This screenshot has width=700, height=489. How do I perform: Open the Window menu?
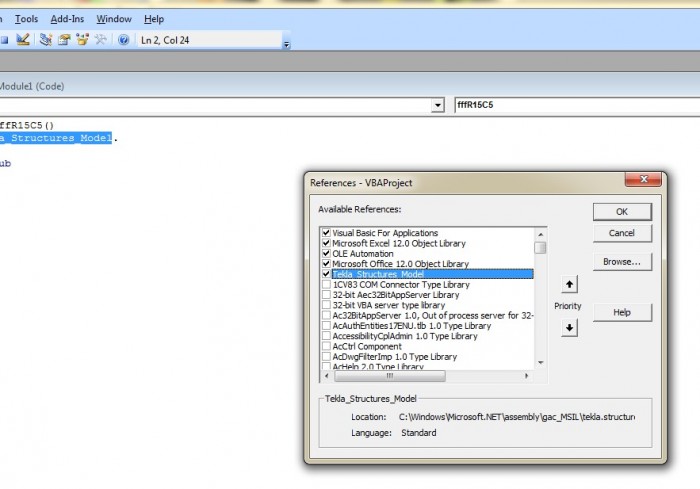tap(114, 19)
